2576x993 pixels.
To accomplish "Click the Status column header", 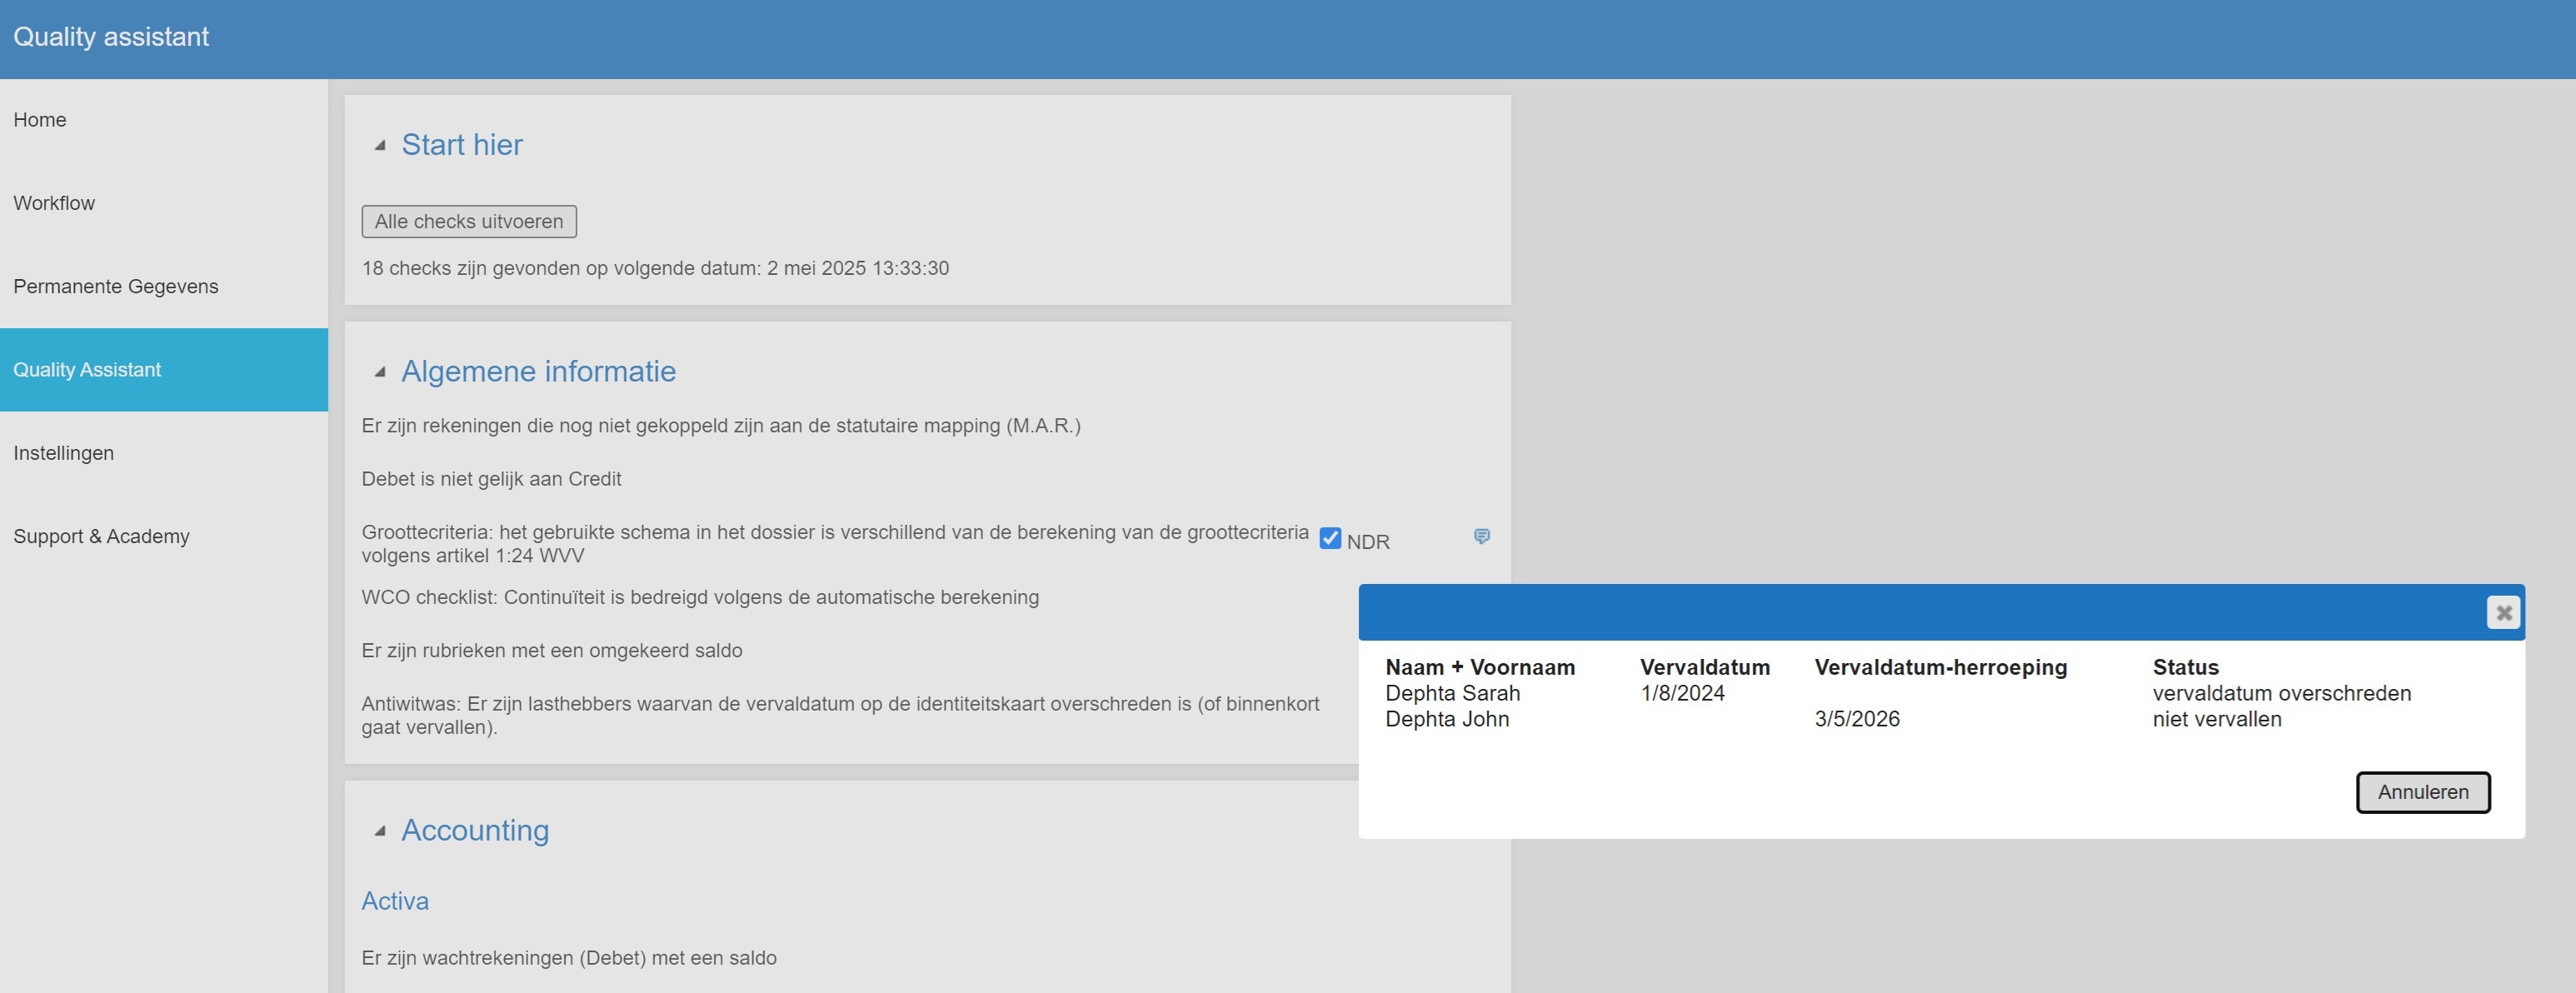I will click(x=2186, y=667).
